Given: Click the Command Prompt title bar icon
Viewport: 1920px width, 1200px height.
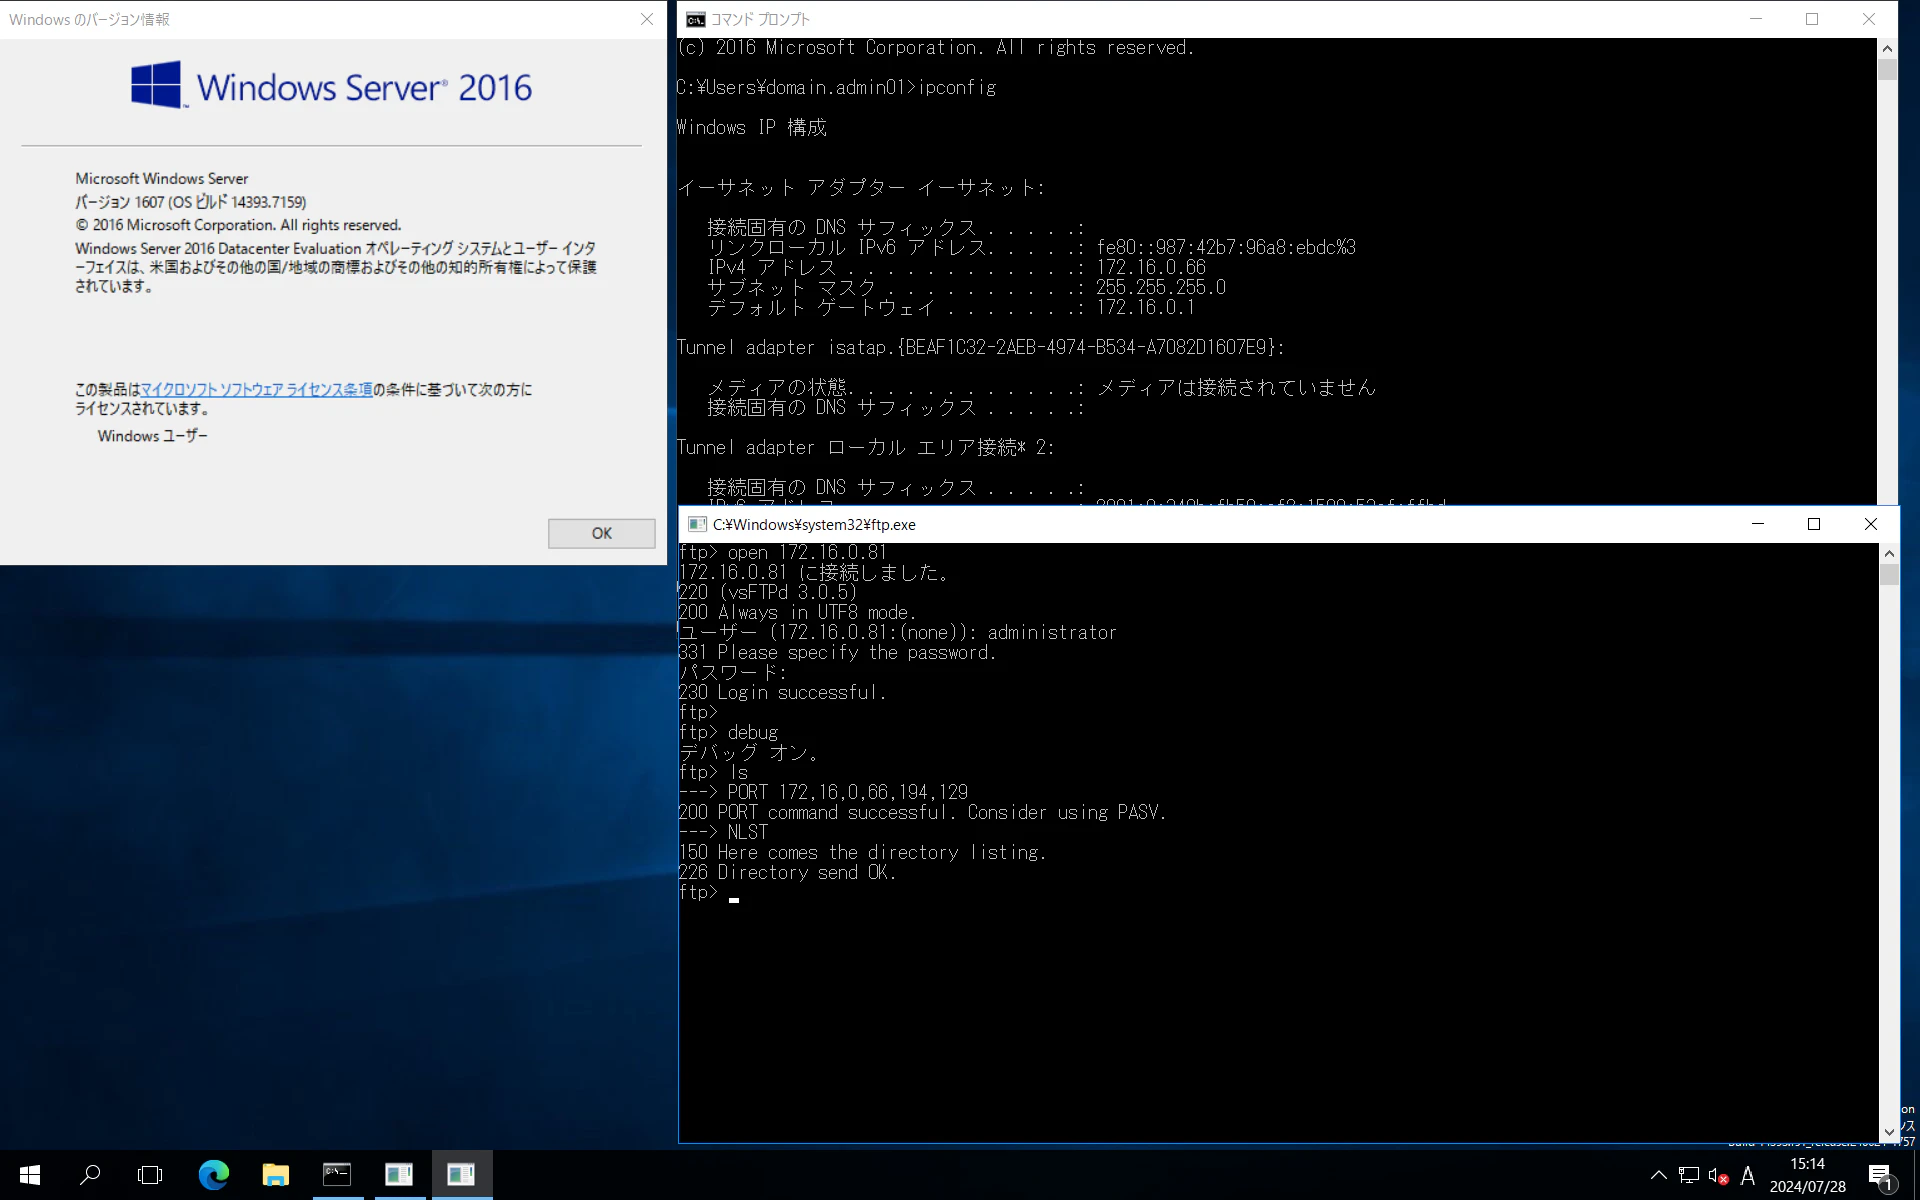Looking at the screenshot, I should pyautogui.click(x=695, y=19).
